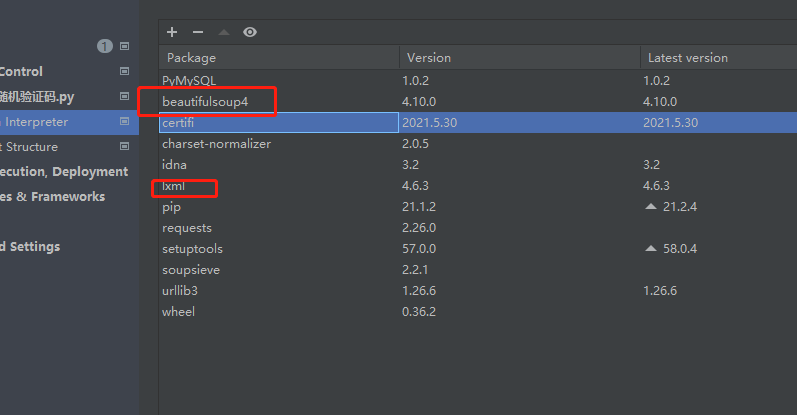
Task: Select the PyMySQL package row
Action: pos(478,80)
